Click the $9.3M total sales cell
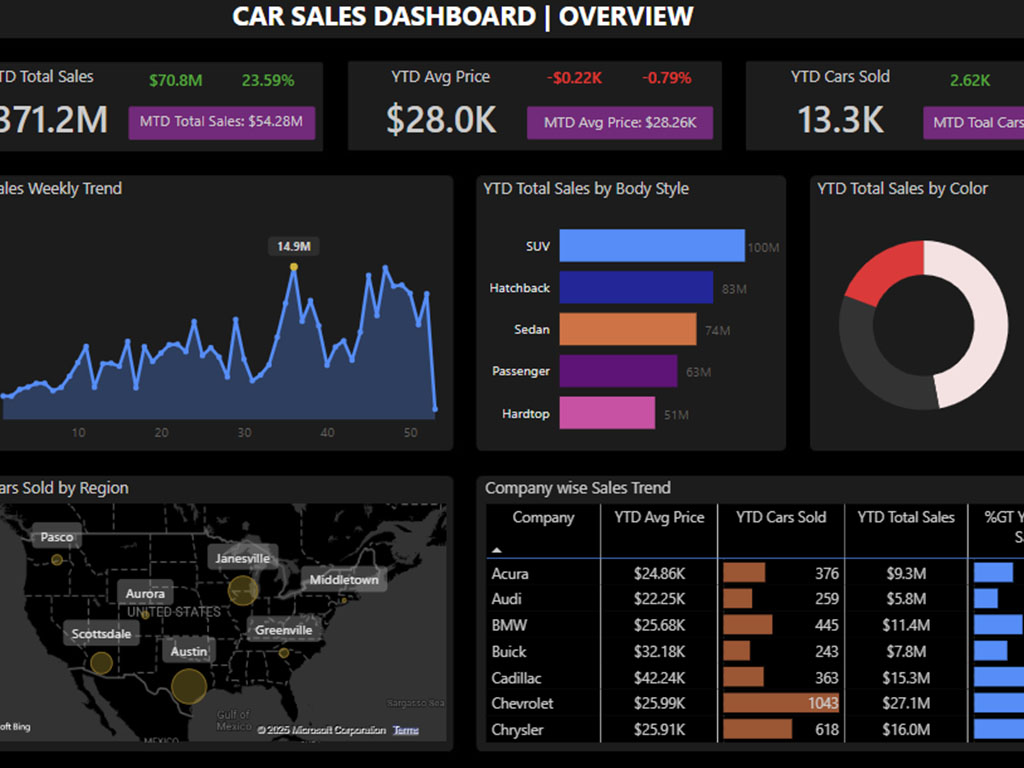 906,573
